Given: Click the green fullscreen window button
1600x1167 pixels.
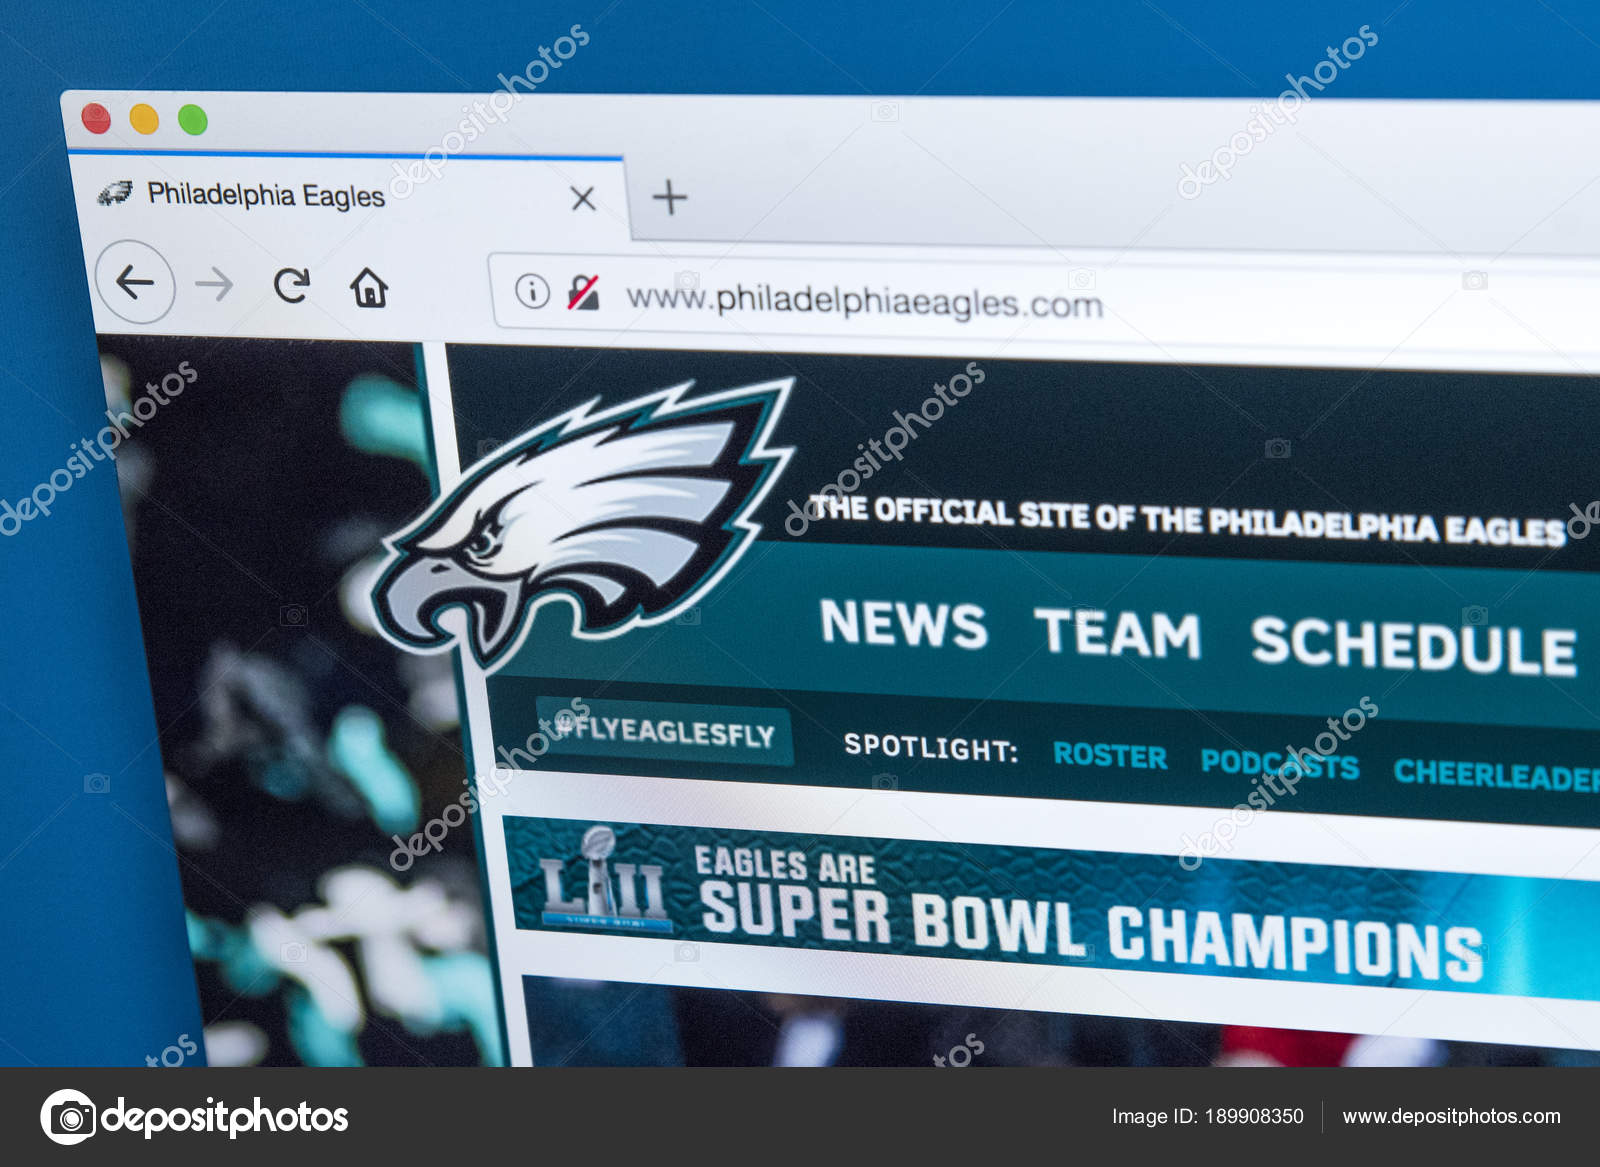Looking at the screenshot, I should [193, 120].
